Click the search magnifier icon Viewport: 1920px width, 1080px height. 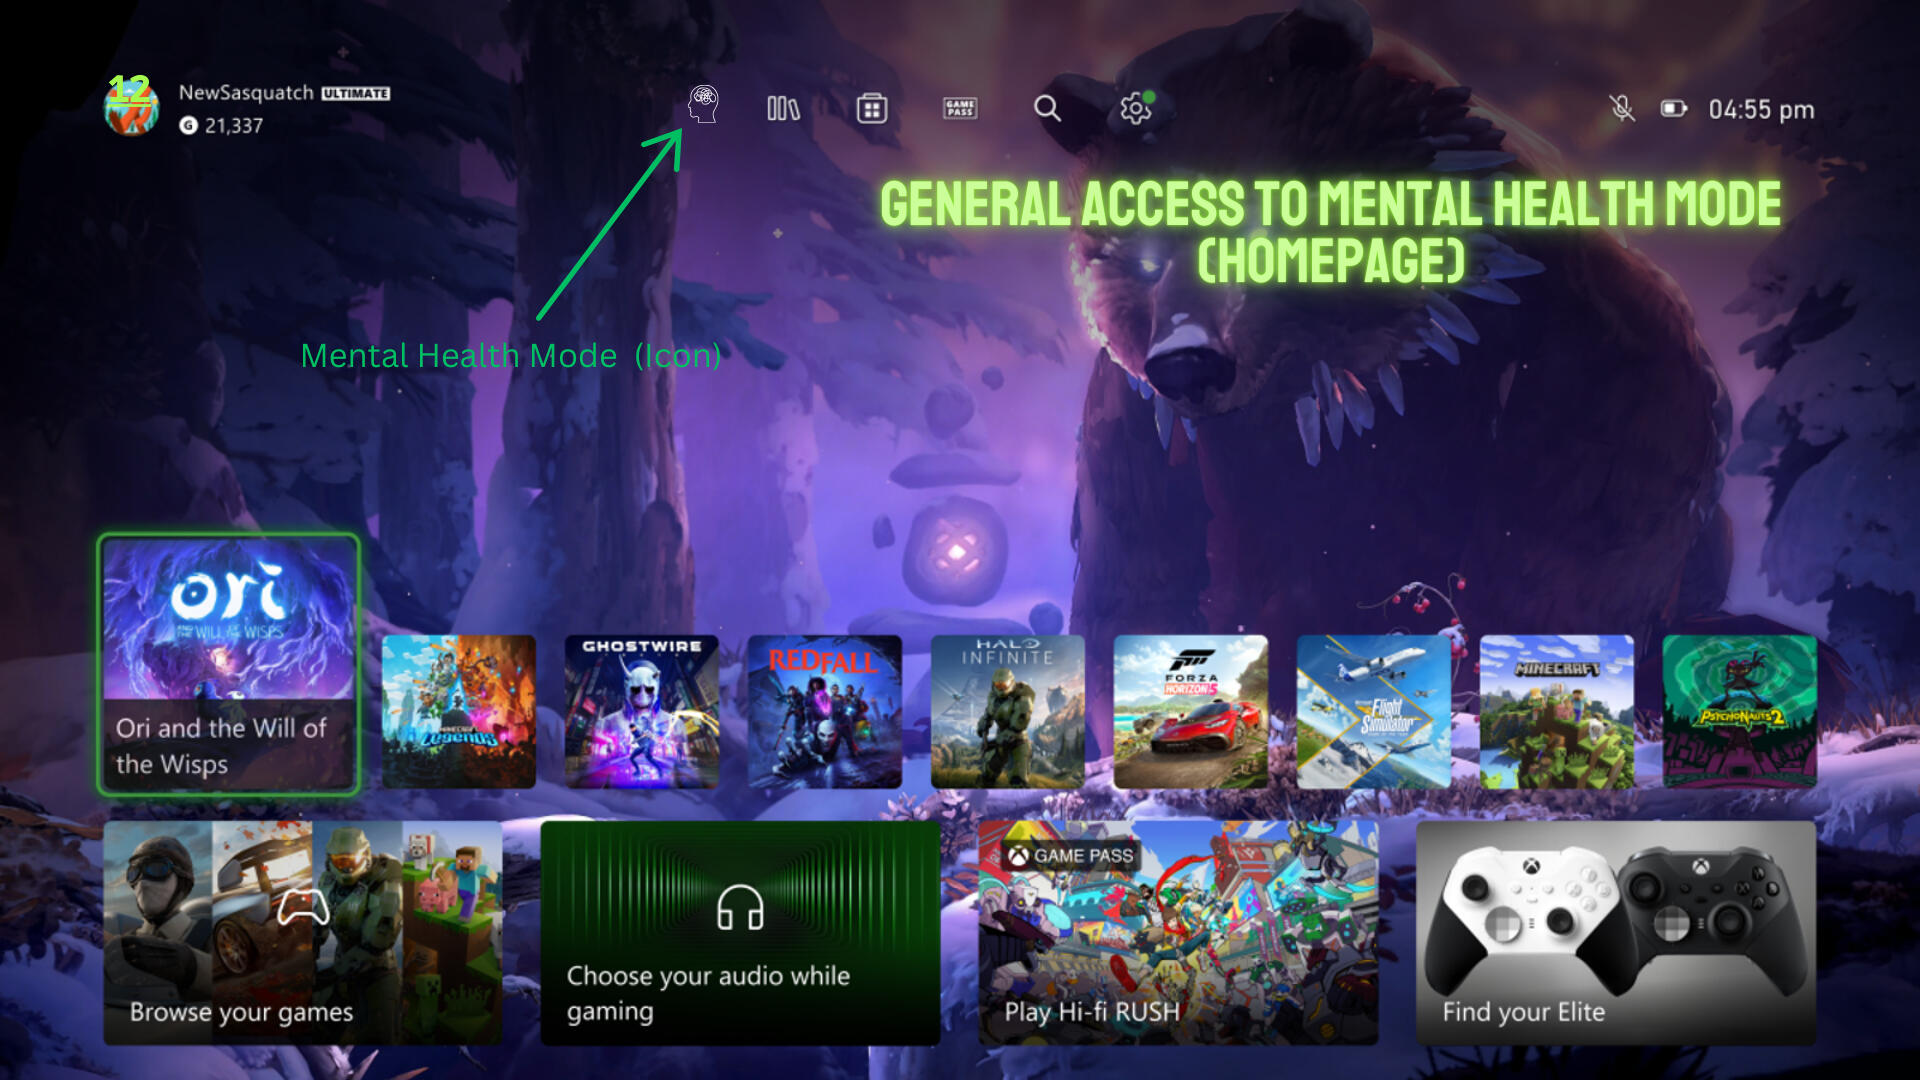[1047, 108]
